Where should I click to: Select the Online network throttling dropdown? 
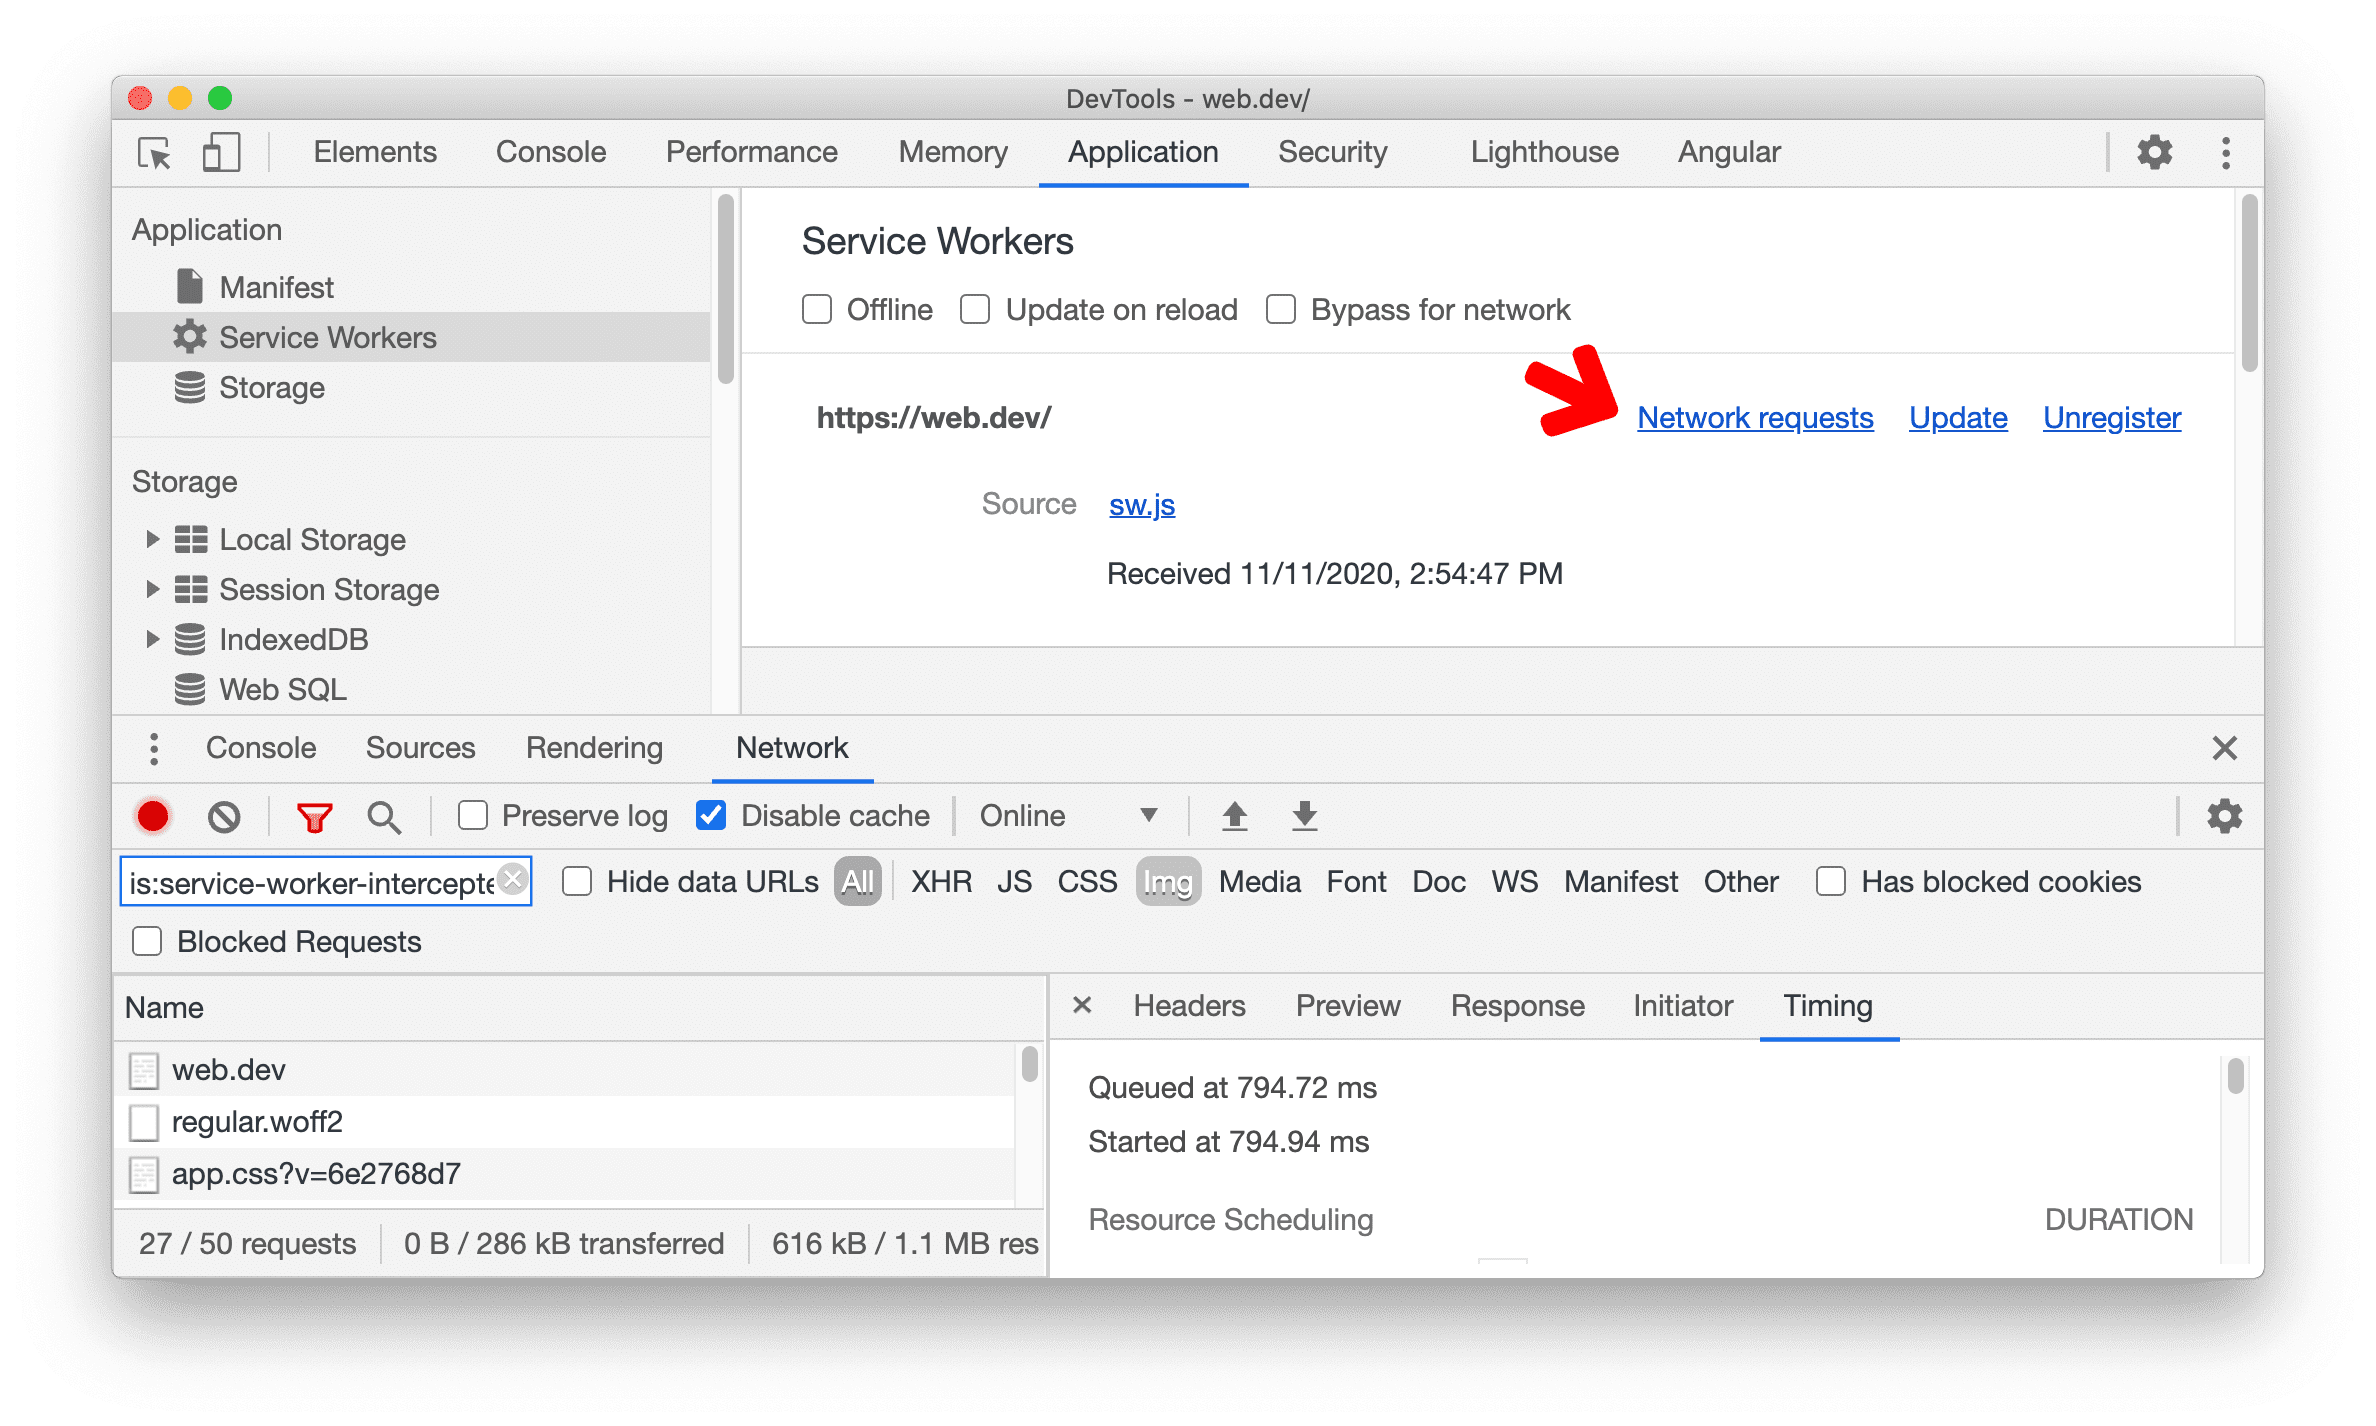(1061, 815)
